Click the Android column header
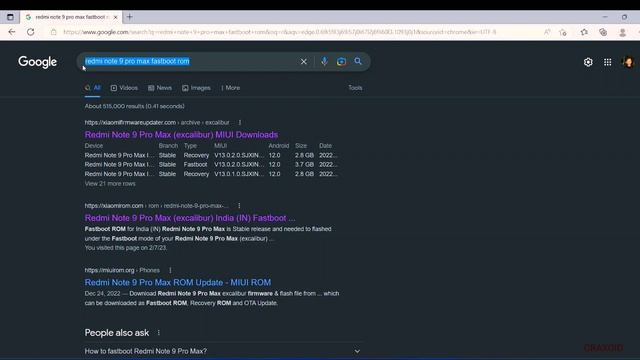 pyautogui.click(x=279, y=146)
